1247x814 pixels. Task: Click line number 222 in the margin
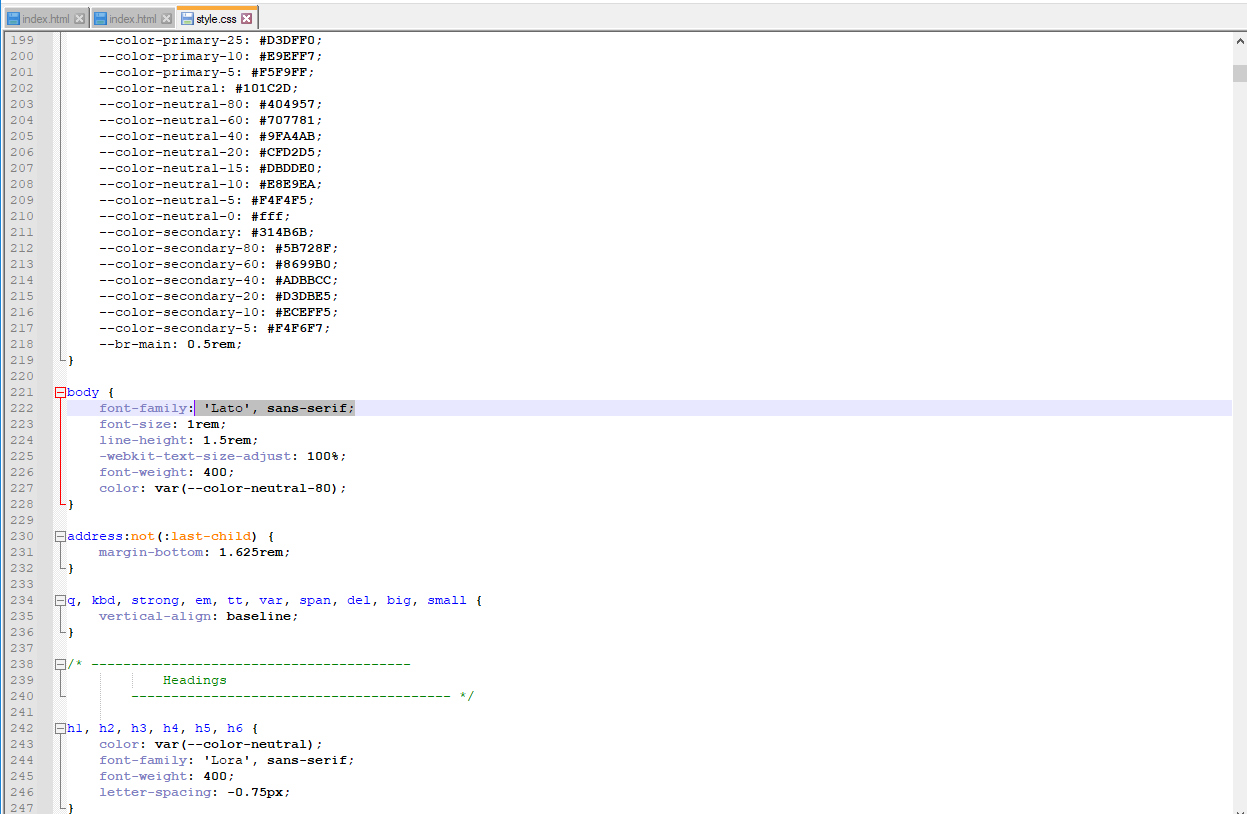click(22, 408)
